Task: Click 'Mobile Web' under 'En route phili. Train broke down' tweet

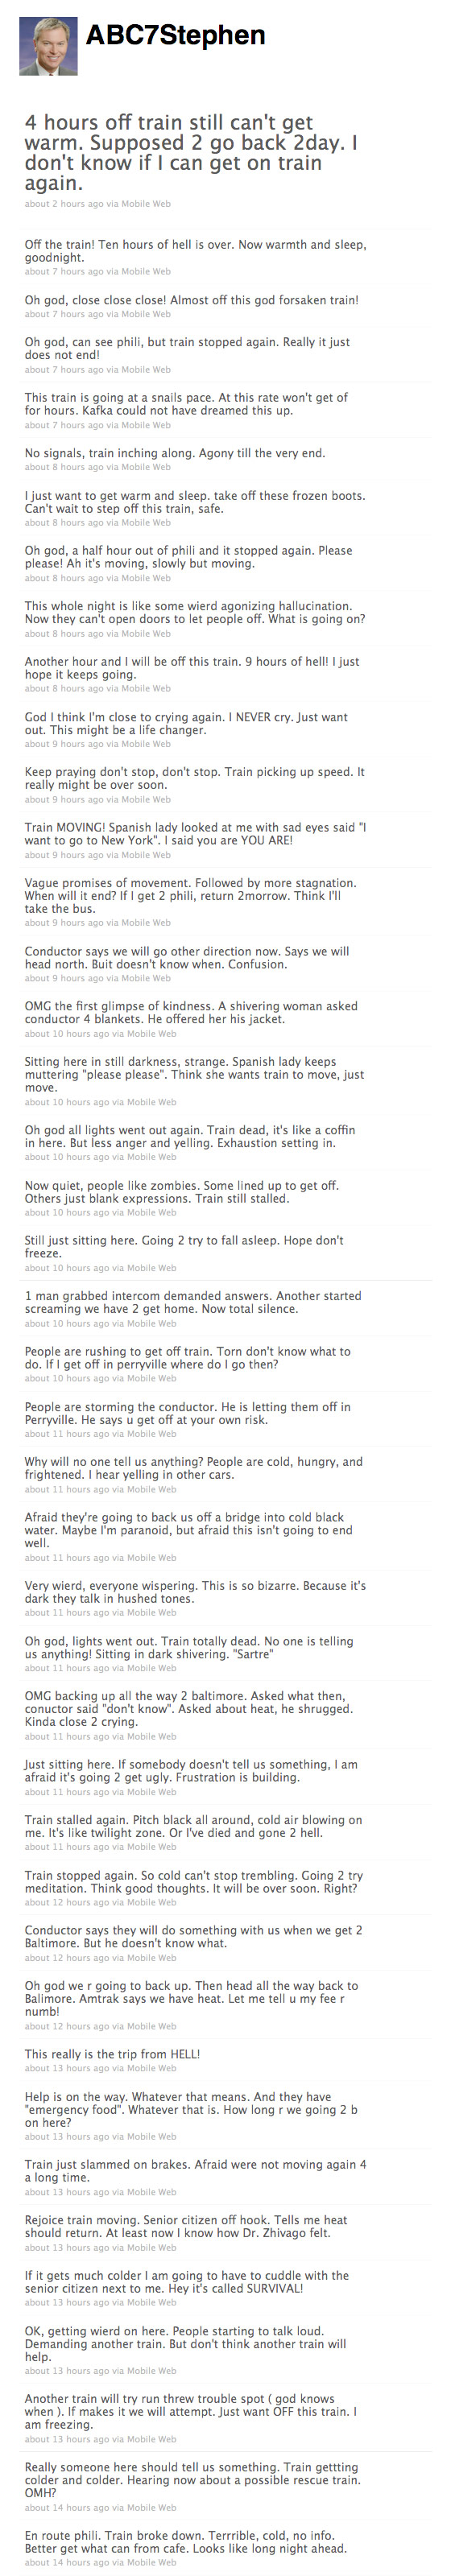Action: pos(151,2563)
